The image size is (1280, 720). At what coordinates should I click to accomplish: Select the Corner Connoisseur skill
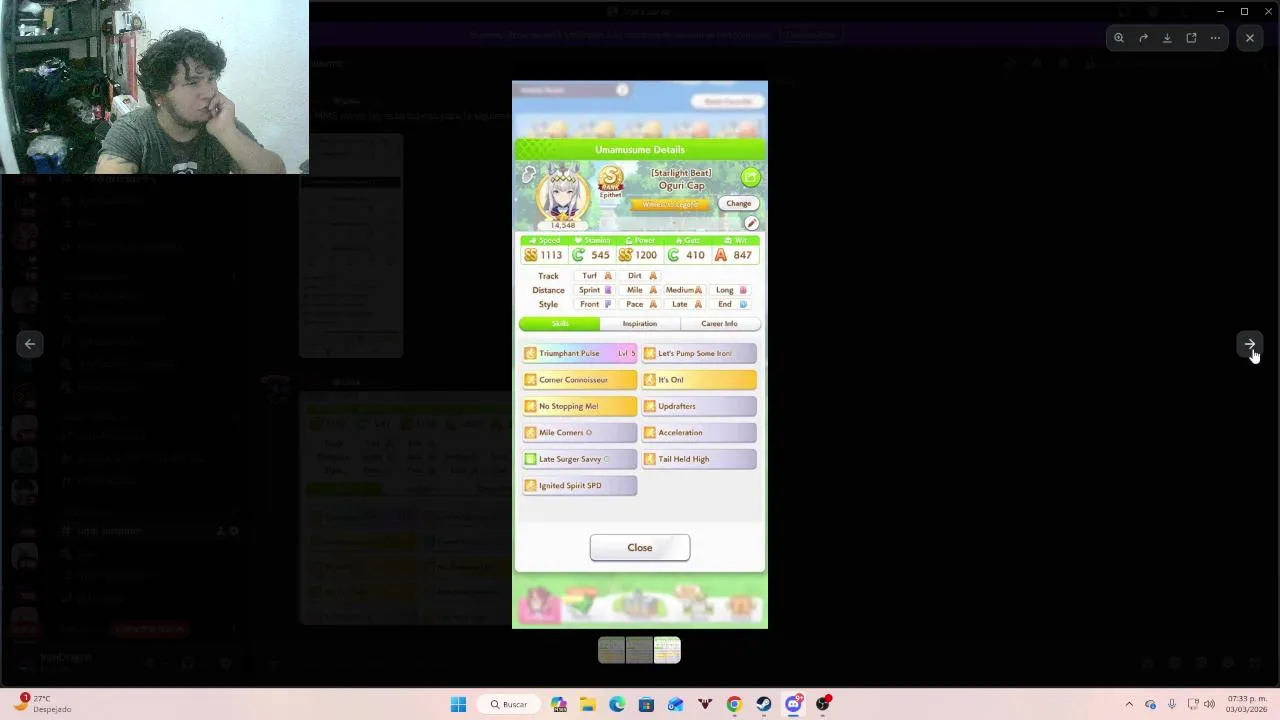580,380
